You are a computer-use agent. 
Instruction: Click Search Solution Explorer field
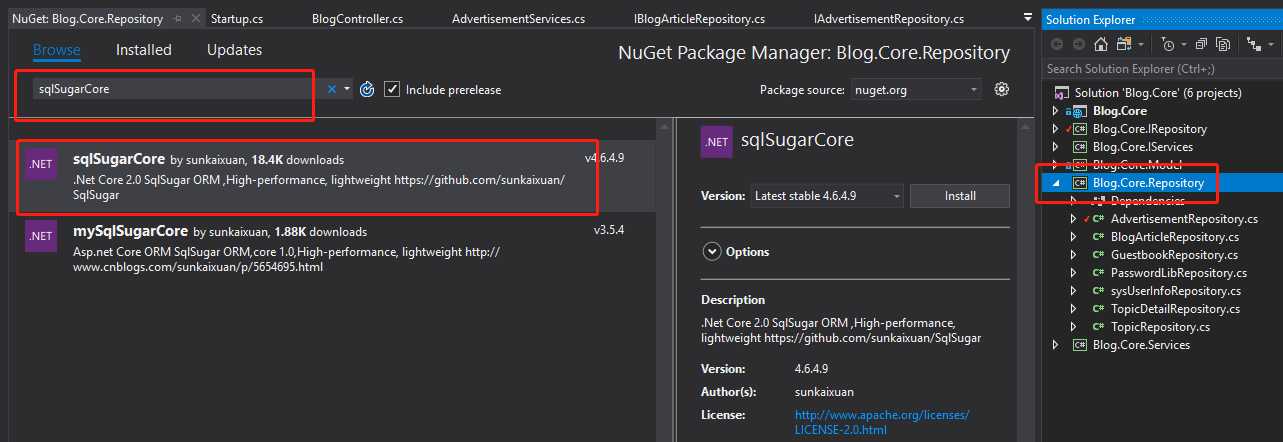[1161, 69]
